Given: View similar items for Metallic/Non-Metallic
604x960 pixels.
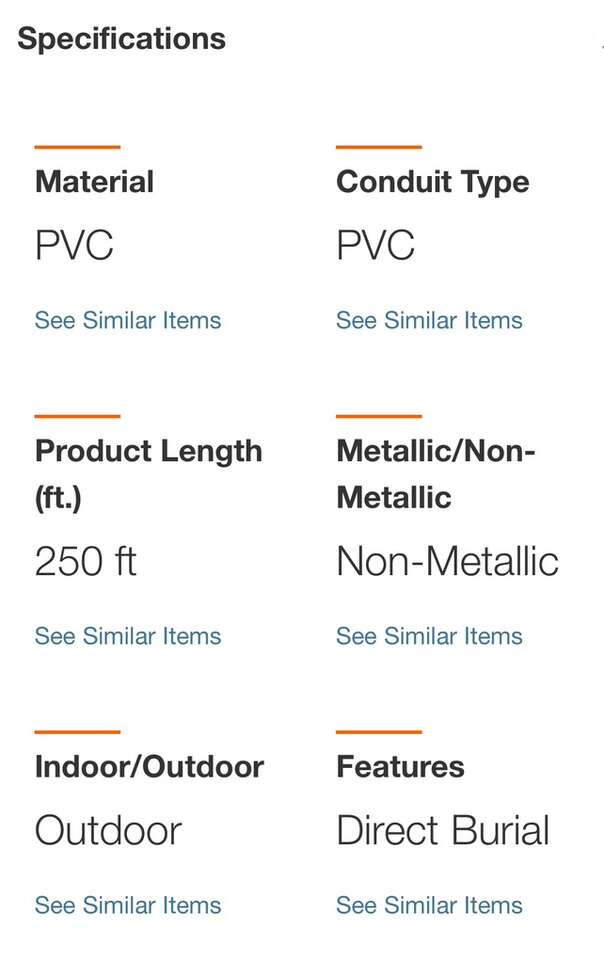Looking at the screenshot, I should [x=429, y=636].
